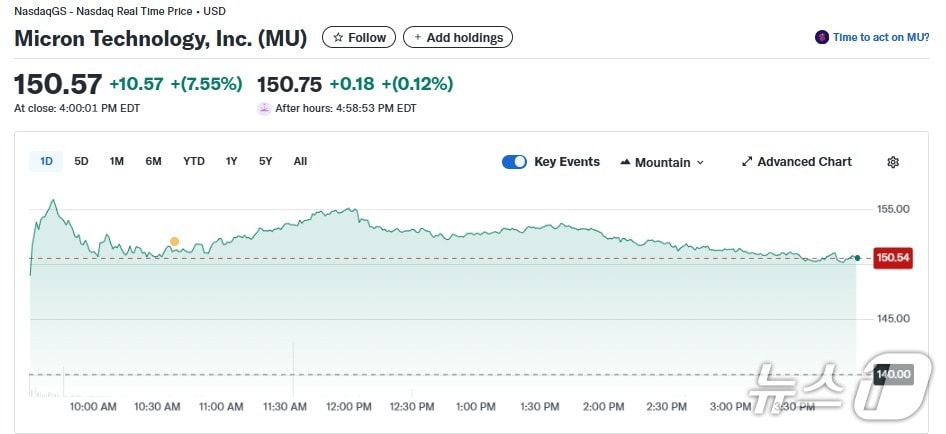Show the 1Y chart range

(231, 161)
